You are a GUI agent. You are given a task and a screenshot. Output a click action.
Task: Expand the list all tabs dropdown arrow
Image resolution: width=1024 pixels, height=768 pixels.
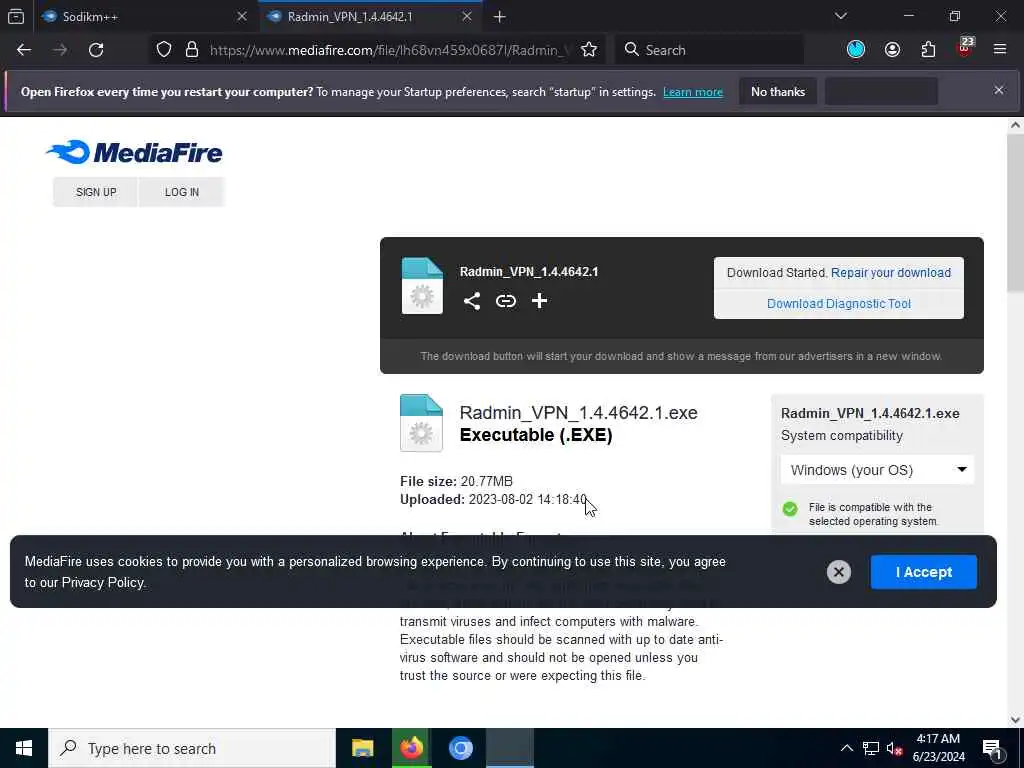click(x=840, y=16)
